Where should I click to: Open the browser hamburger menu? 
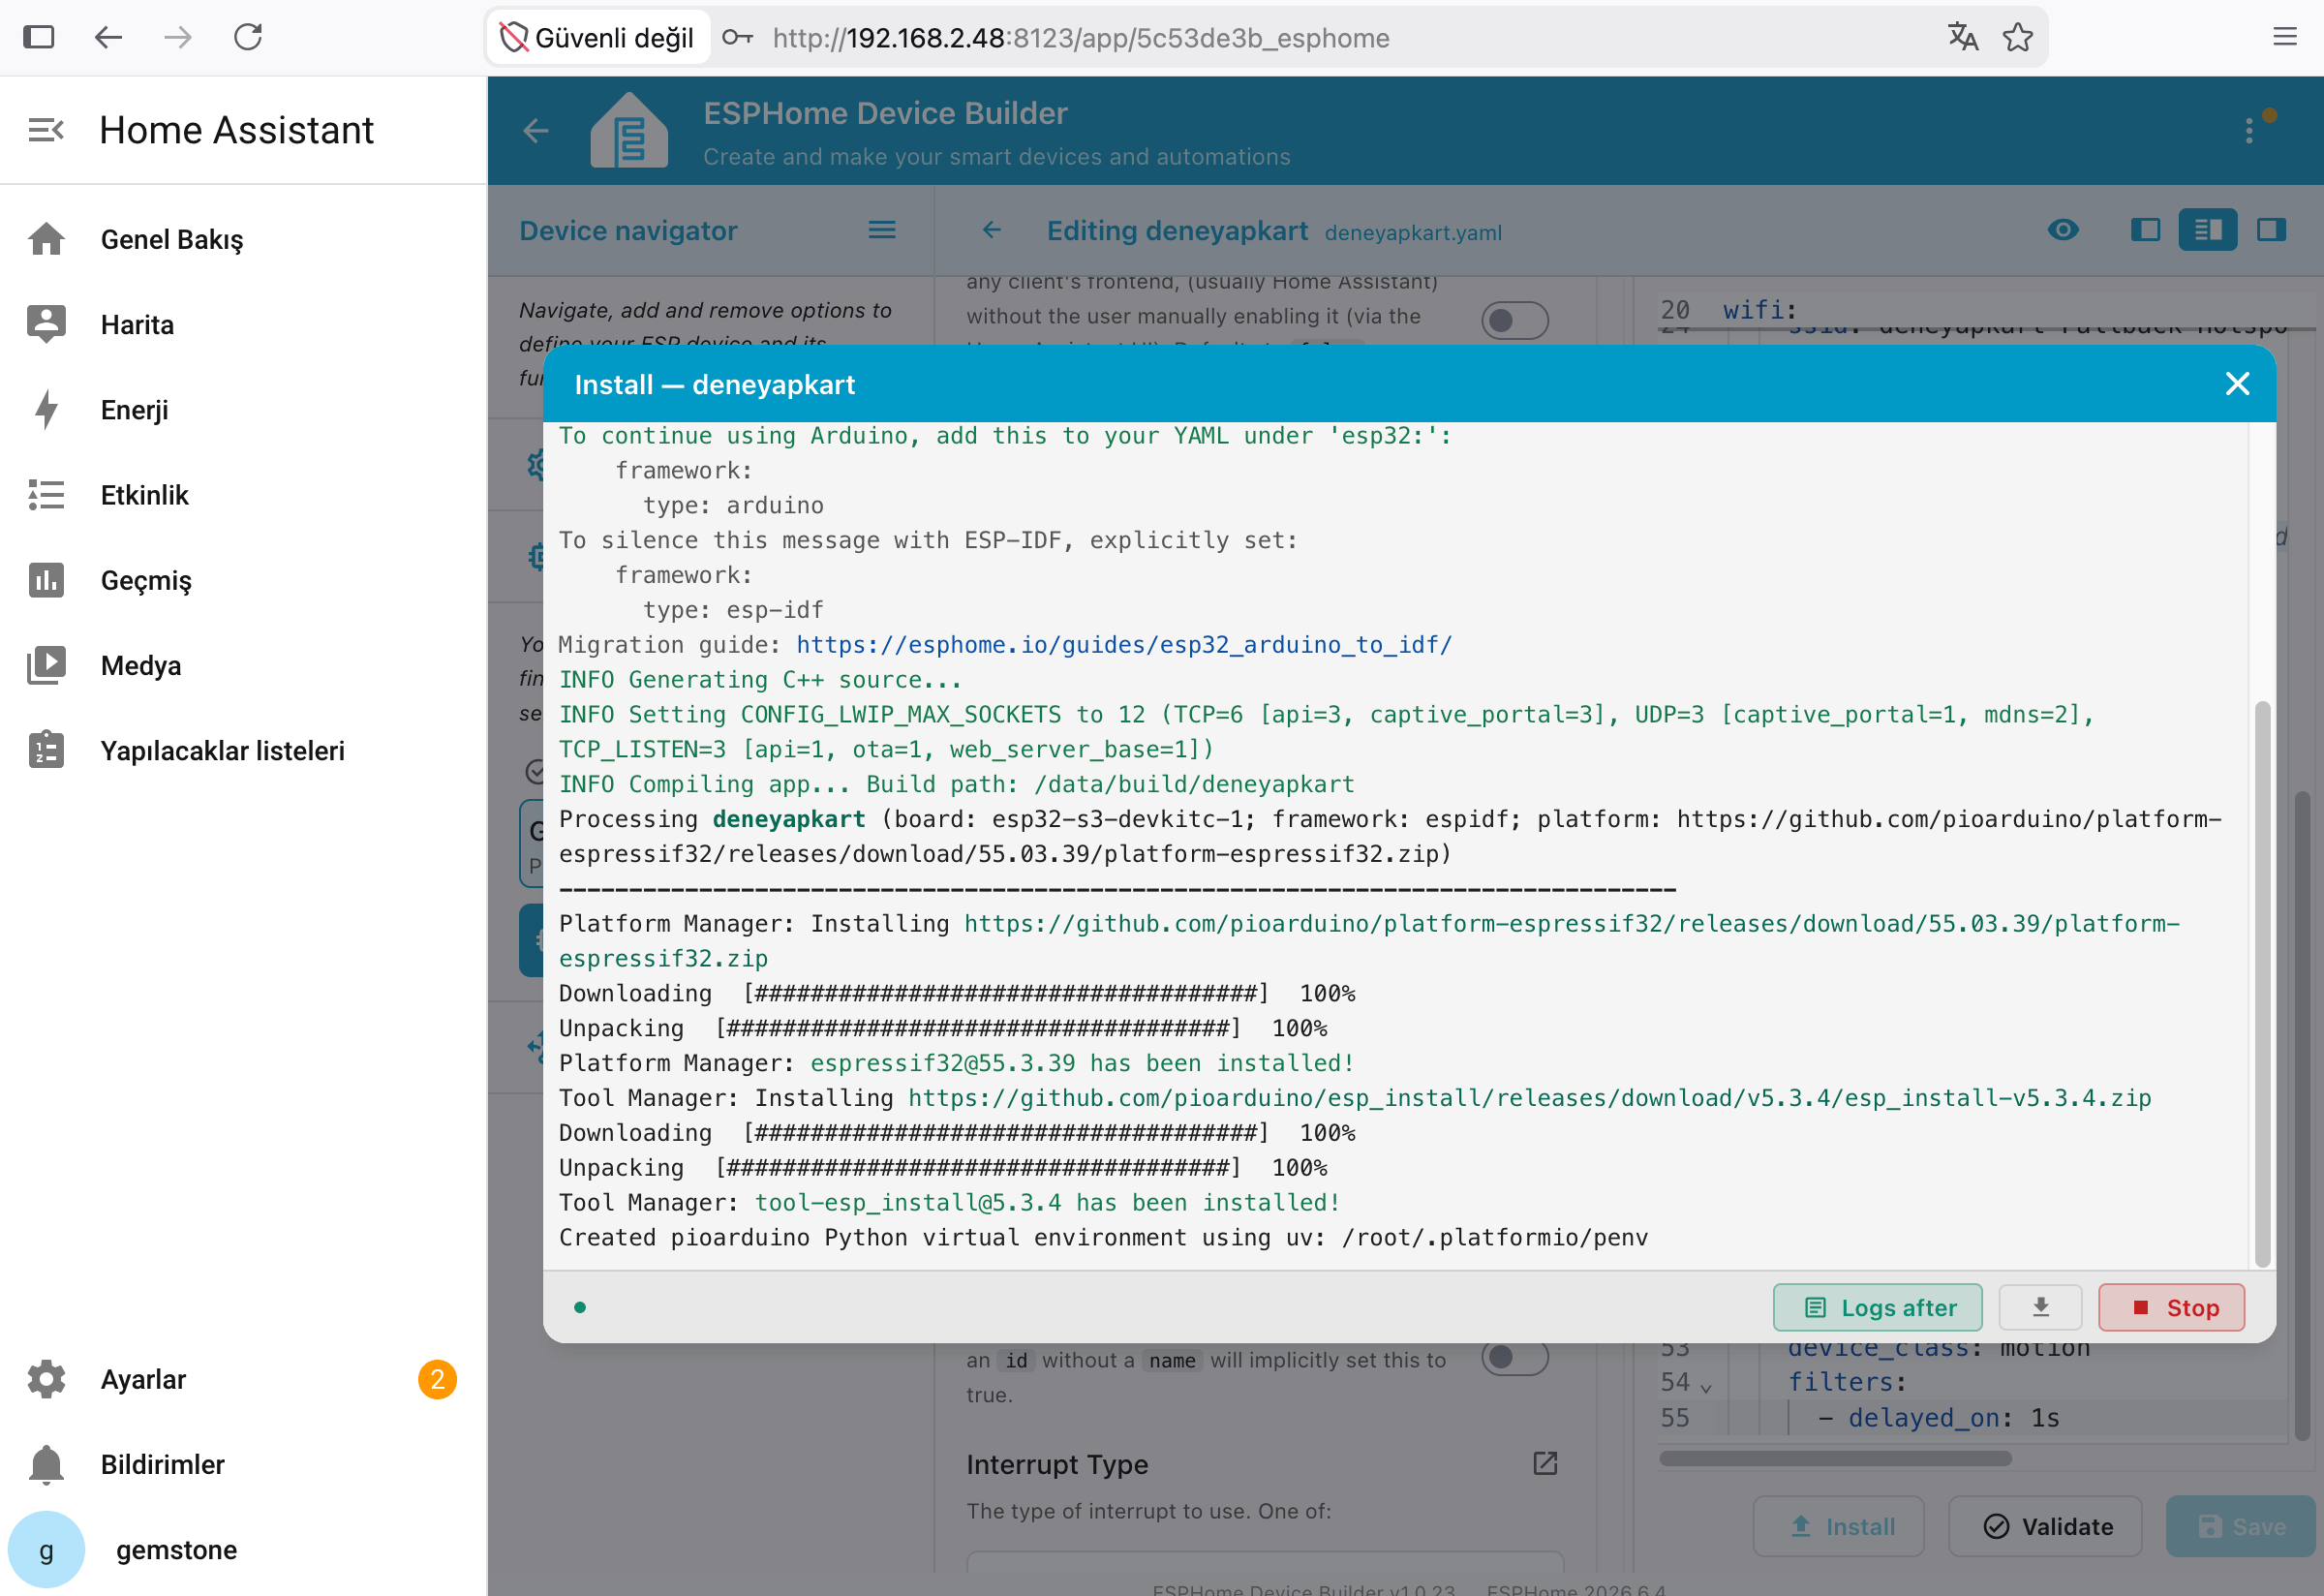coord(2285,38)
